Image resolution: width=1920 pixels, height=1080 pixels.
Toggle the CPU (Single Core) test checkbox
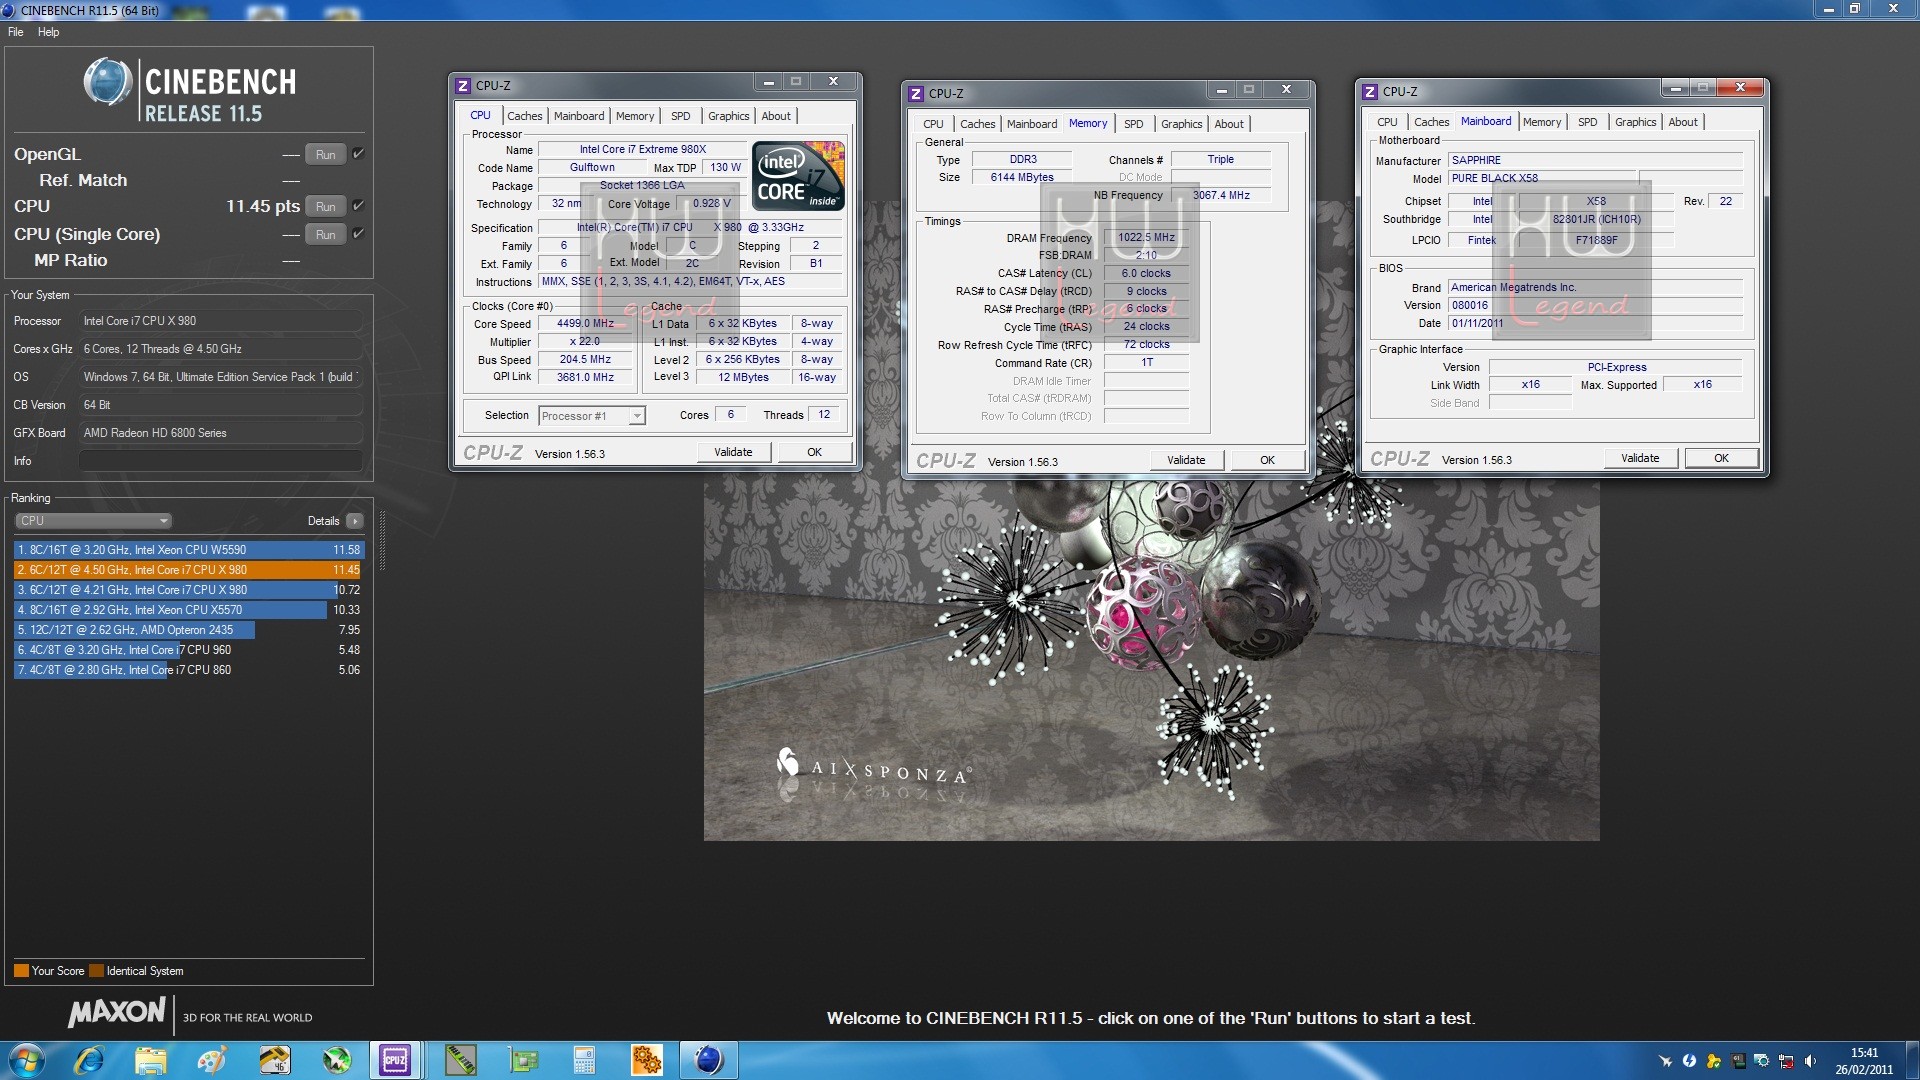pos(358,234)
